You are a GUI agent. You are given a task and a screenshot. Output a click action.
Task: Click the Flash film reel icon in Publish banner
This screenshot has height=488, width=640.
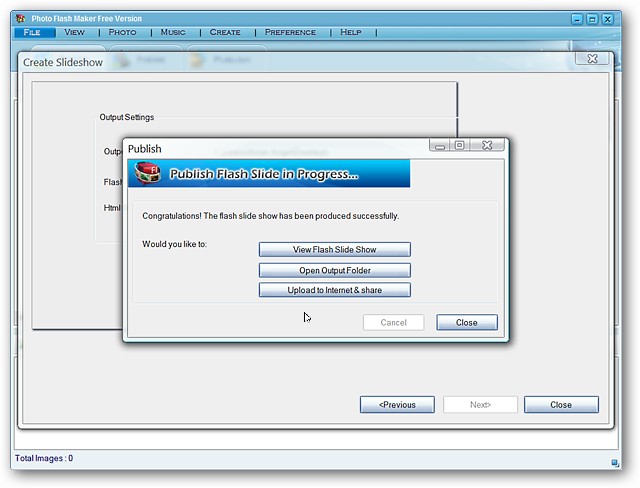point(147,173)
